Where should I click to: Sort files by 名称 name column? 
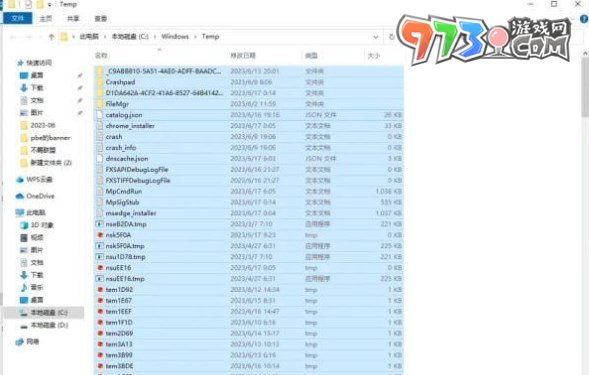coord(101,56)
